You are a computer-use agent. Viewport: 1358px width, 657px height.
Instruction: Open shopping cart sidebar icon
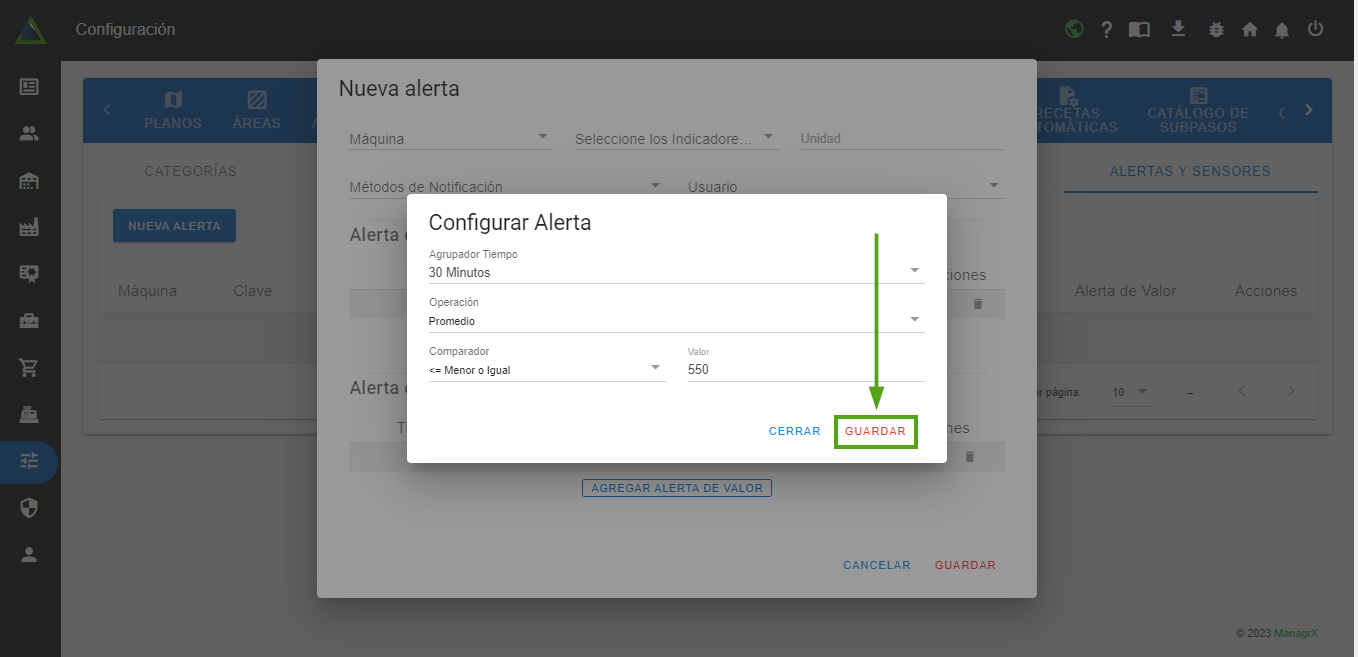click(29, 367)
